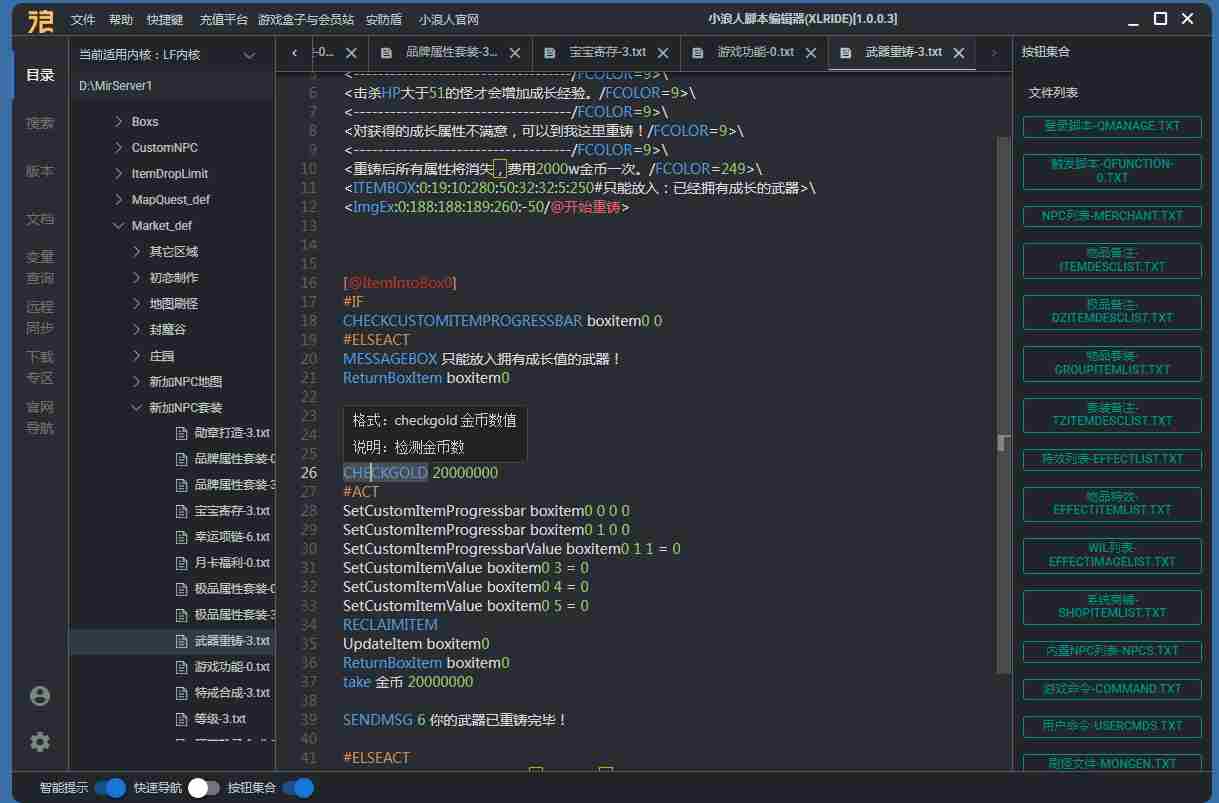1219x803 pixels.
Task: Enable the 快速导航 toggle
Action: pyautogui.click(x=199, y=788)
